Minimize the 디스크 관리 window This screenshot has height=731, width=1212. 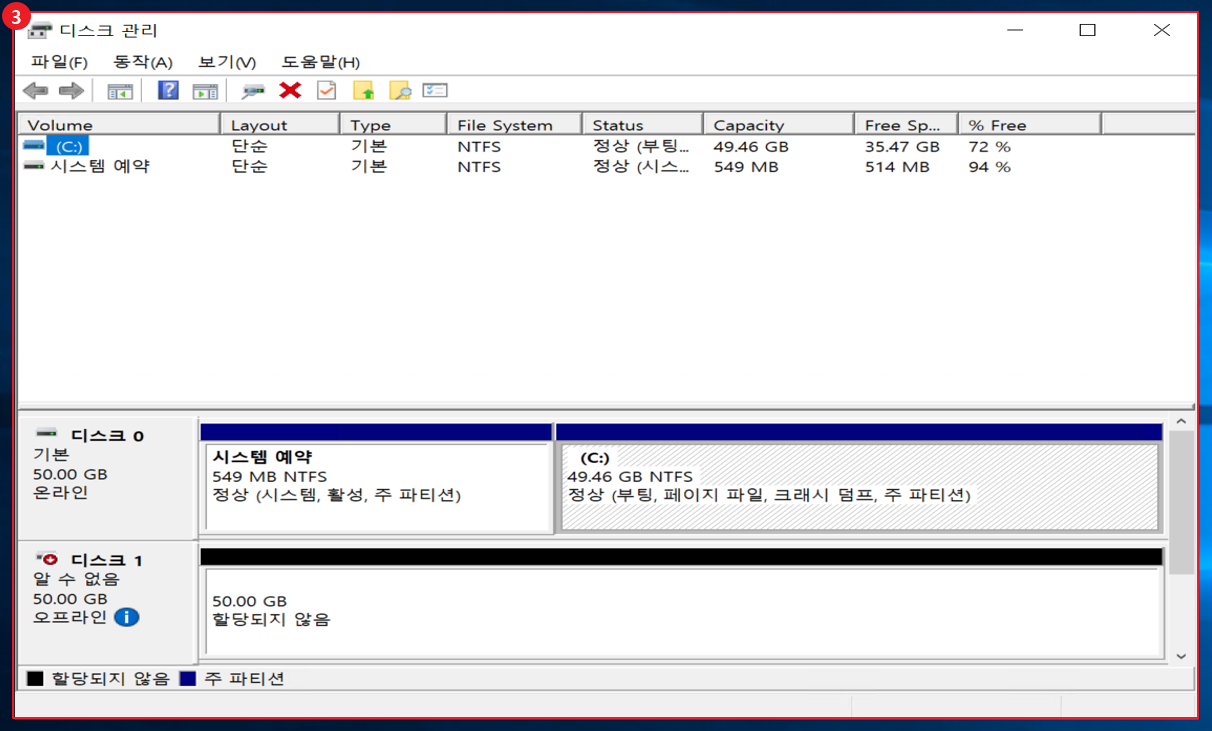coord(1015,30)
